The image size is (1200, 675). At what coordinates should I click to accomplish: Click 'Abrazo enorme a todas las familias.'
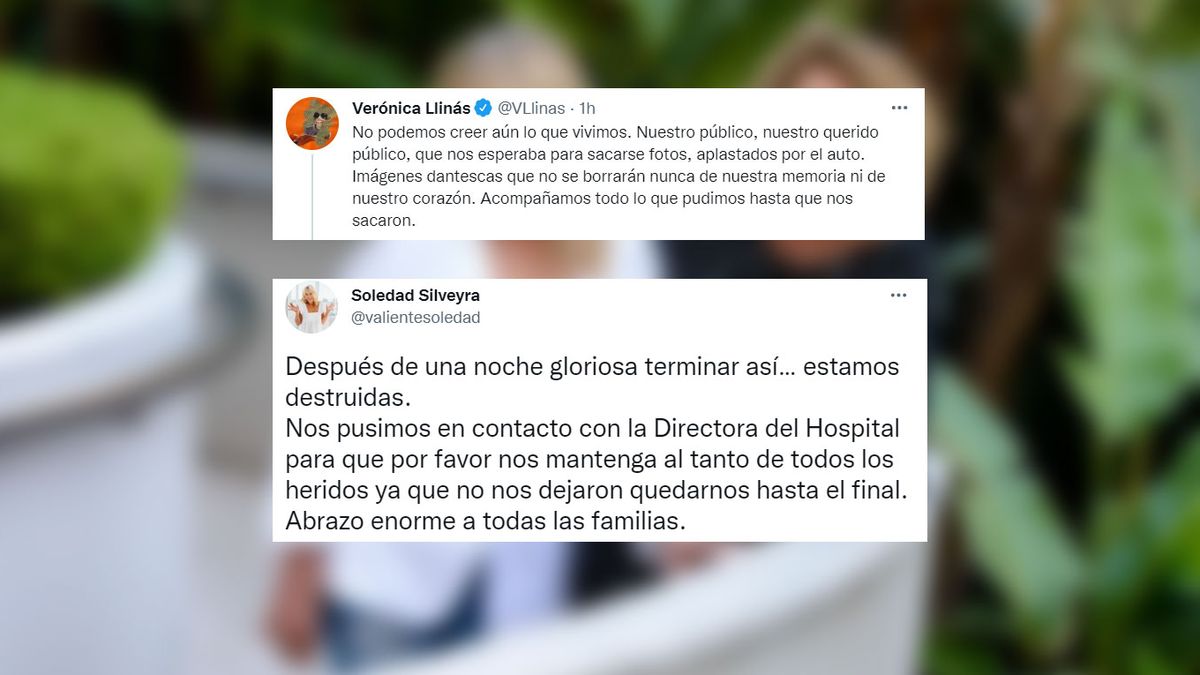click(485, 521)
